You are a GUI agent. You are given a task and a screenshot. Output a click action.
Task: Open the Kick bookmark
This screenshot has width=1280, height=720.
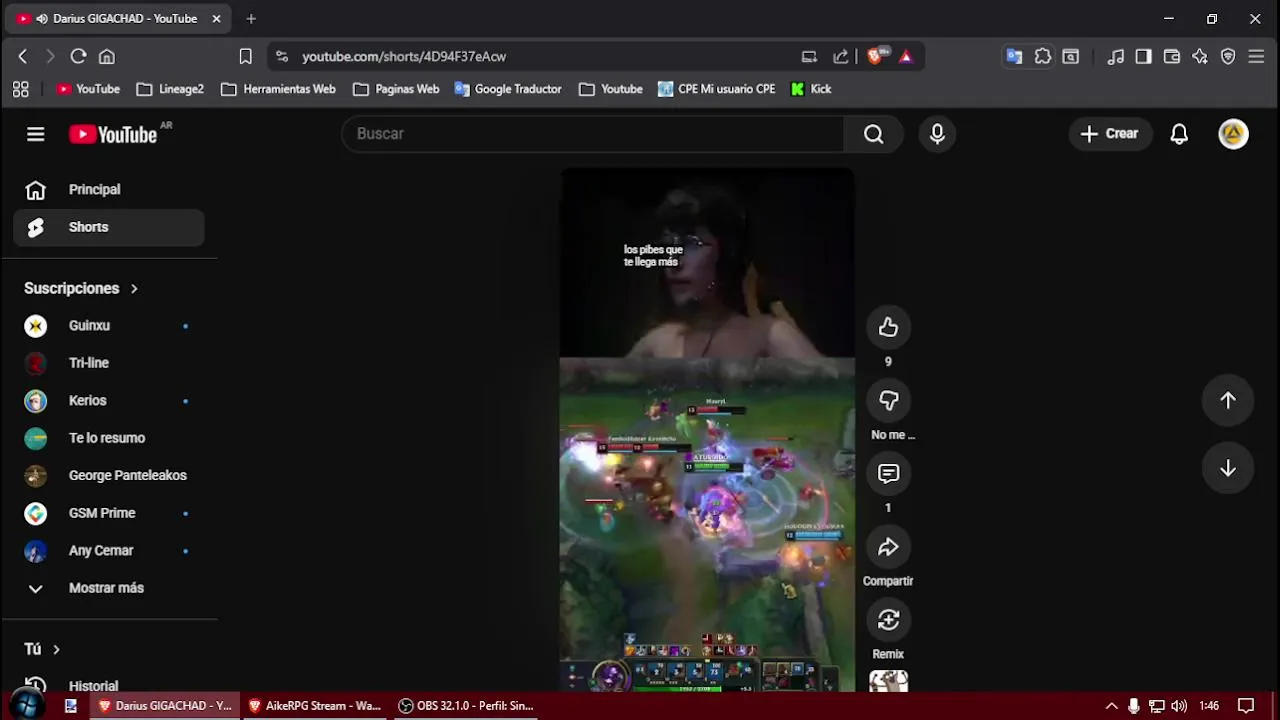[x=811, y=89]
